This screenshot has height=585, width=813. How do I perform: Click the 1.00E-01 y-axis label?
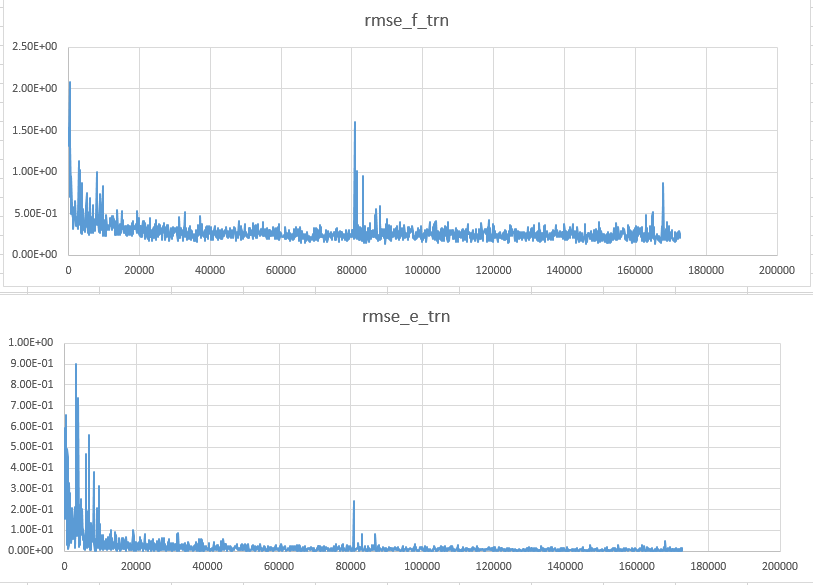pos(32,530)
